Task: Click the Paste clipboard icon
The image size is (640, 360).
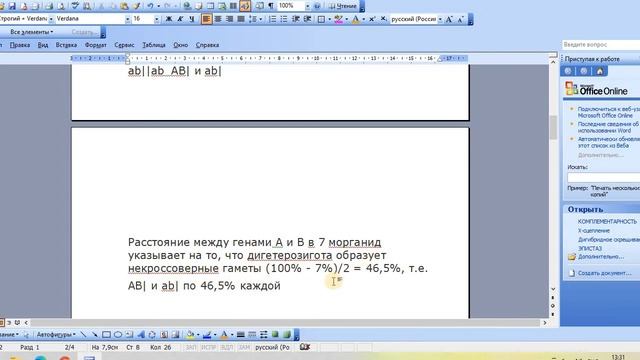Action: click(124, 6)
